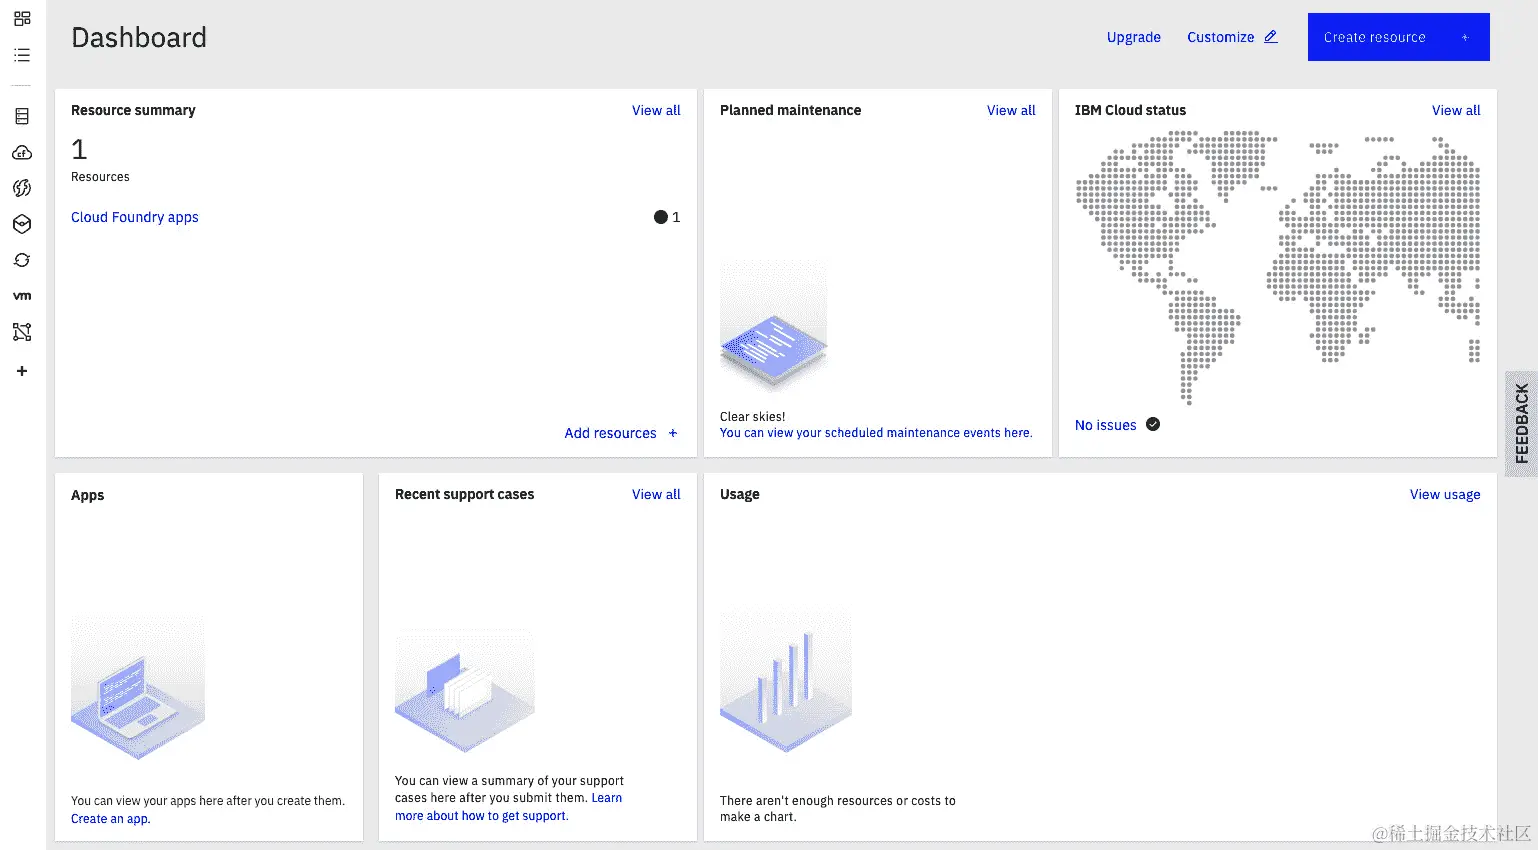1538x850 pixels.
Task: Open the circular refresh-arrows icon in sidebar
Action: (x=22, y=260)
